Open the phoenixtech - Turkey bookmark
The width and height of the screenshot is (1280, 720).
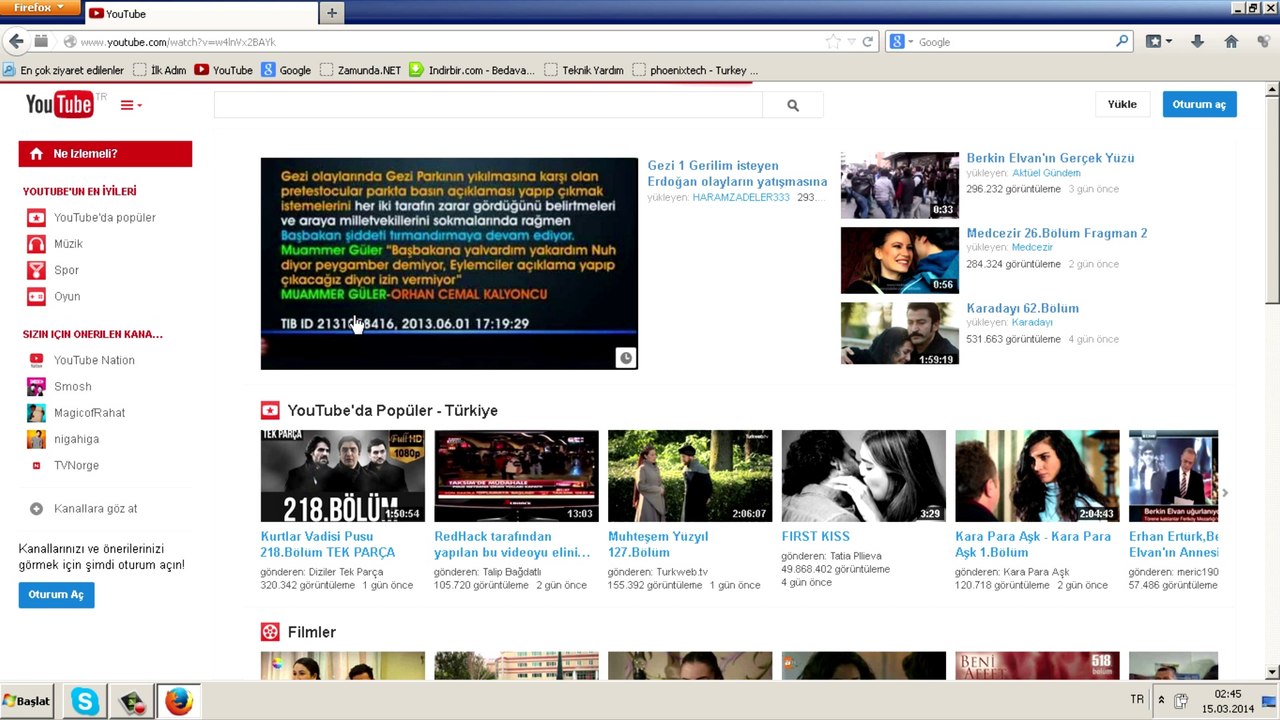click(x=695, y=70)
